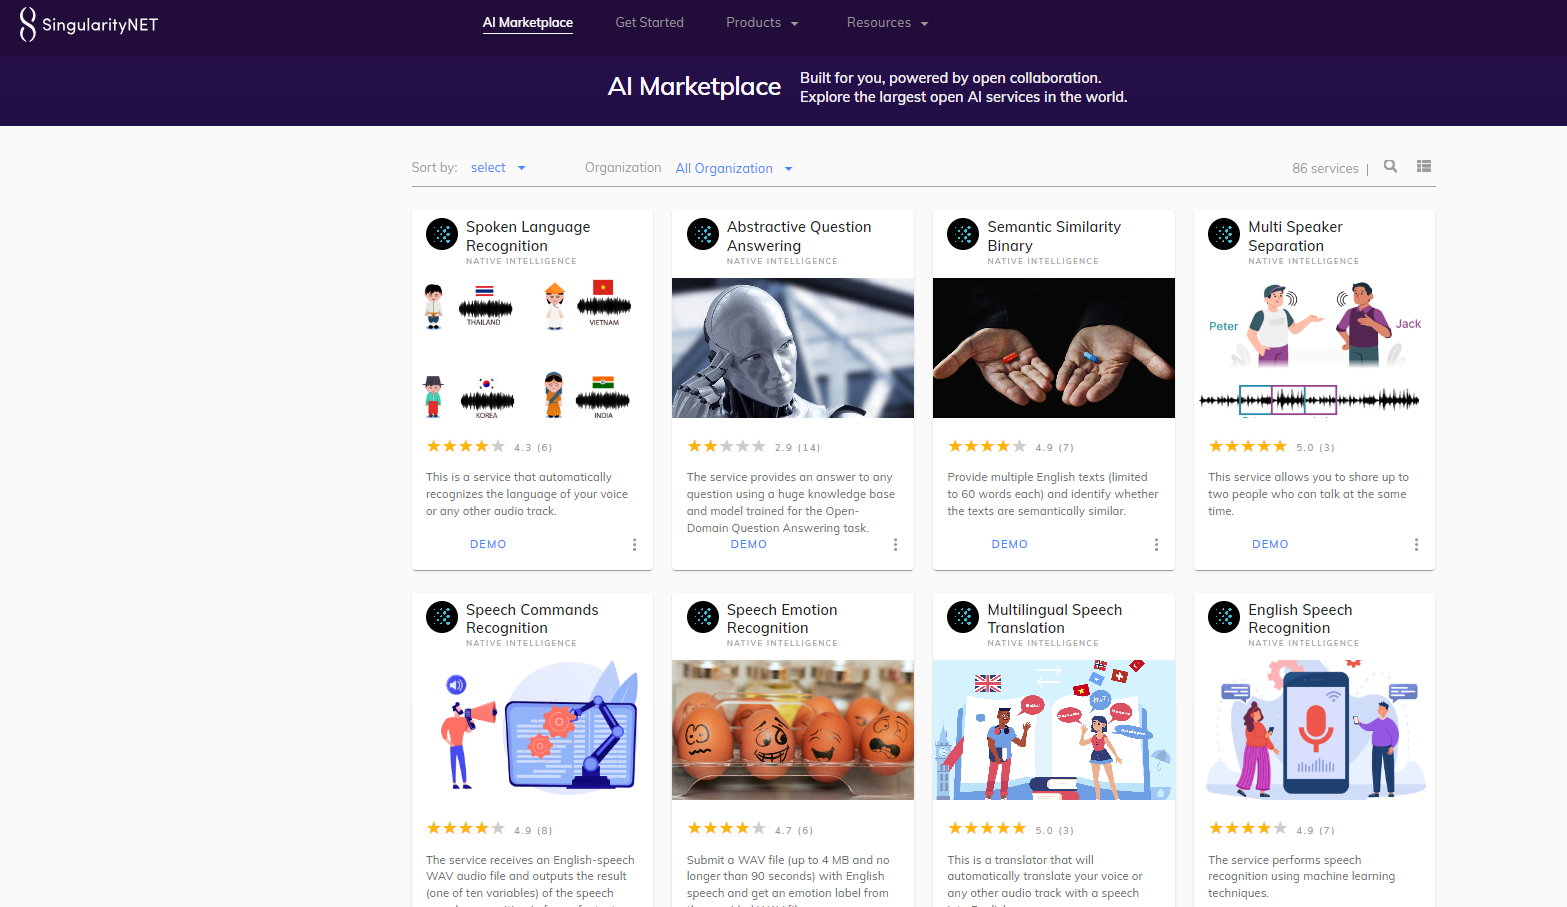The height and width of the screenshot is (907, 1567).
Task: Open Multi Speaker Separation title link
Action: click(1295, 236)
